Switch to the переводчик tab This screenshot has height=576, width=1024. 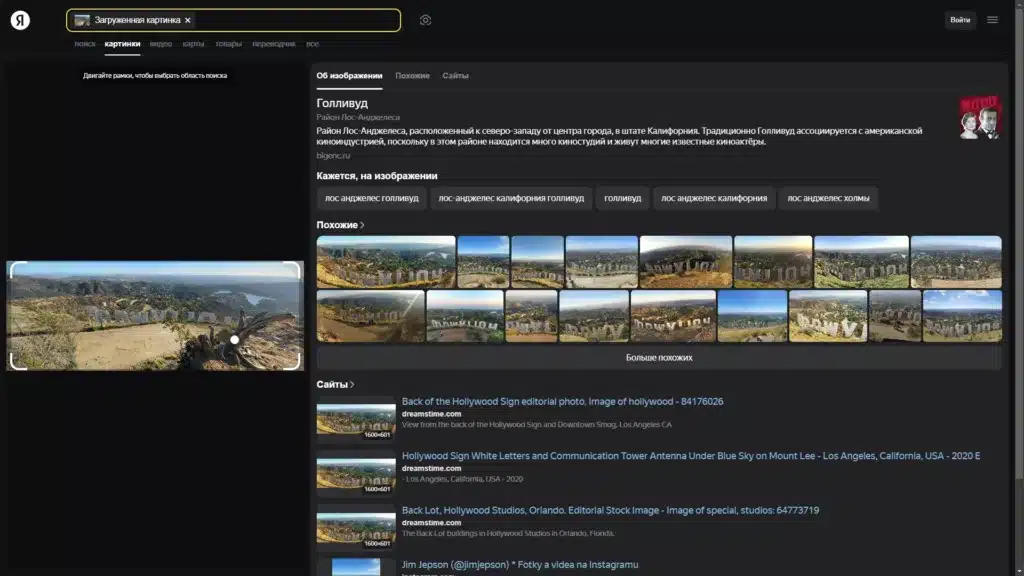(x=274, y=44)
